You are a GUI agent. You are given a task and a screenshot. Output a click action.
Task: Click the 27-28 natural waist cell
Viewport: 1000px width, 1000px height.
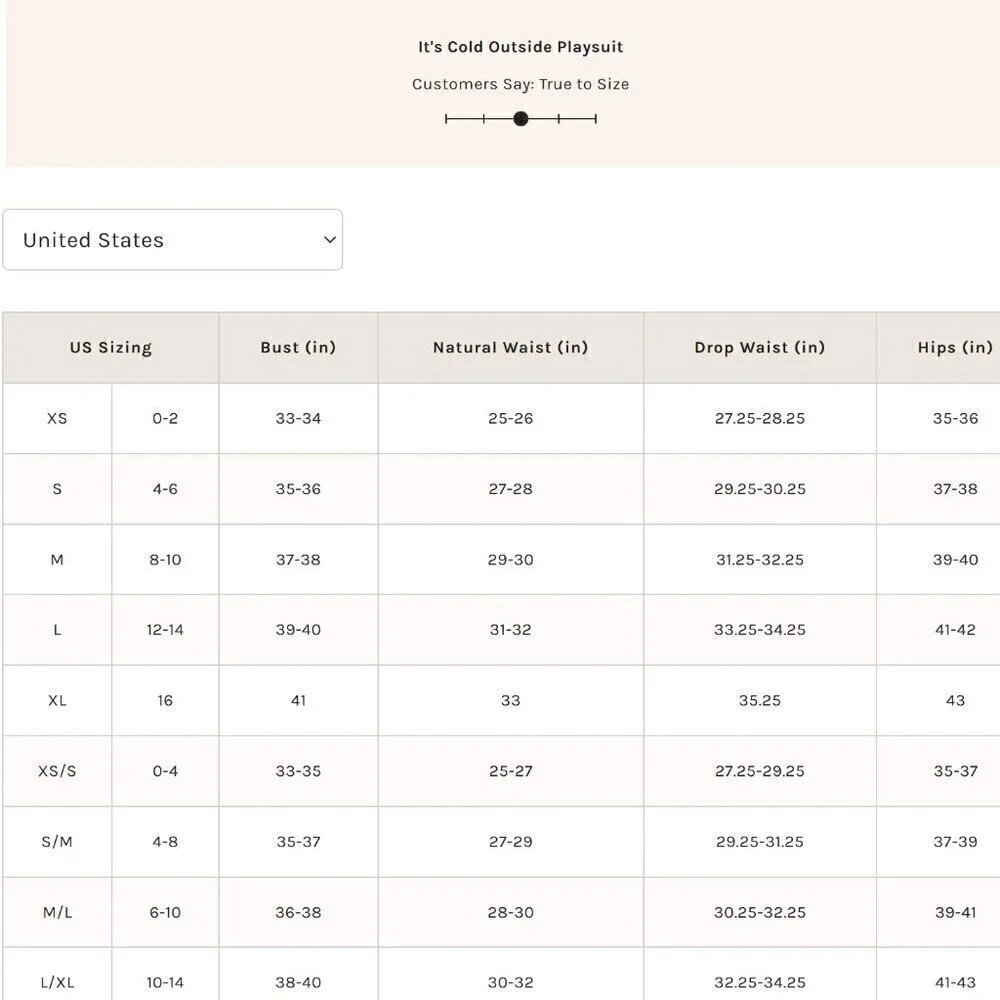[511, 489]
